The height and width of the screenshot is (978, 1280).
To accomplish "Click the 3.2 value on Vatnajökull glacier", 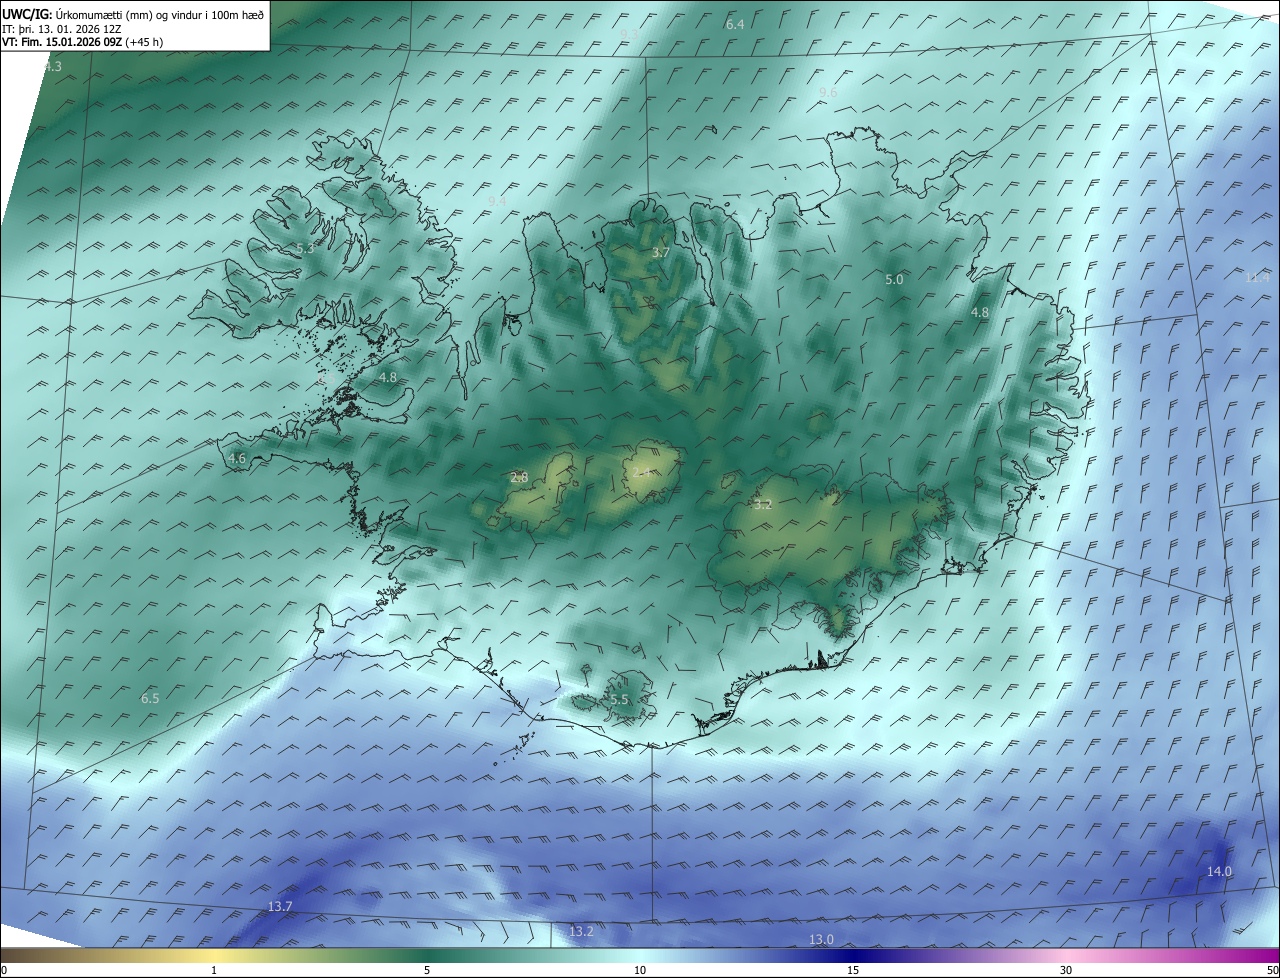I will (763, 505).
